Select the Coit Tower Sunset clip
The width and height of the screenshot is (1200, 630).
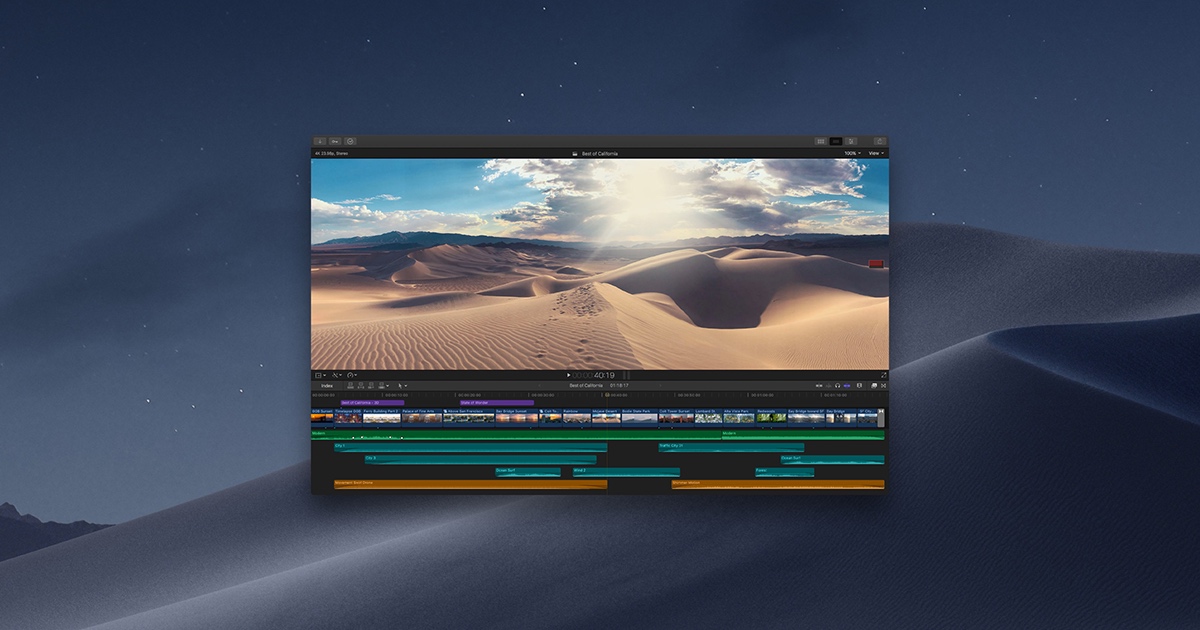[676, 416]
